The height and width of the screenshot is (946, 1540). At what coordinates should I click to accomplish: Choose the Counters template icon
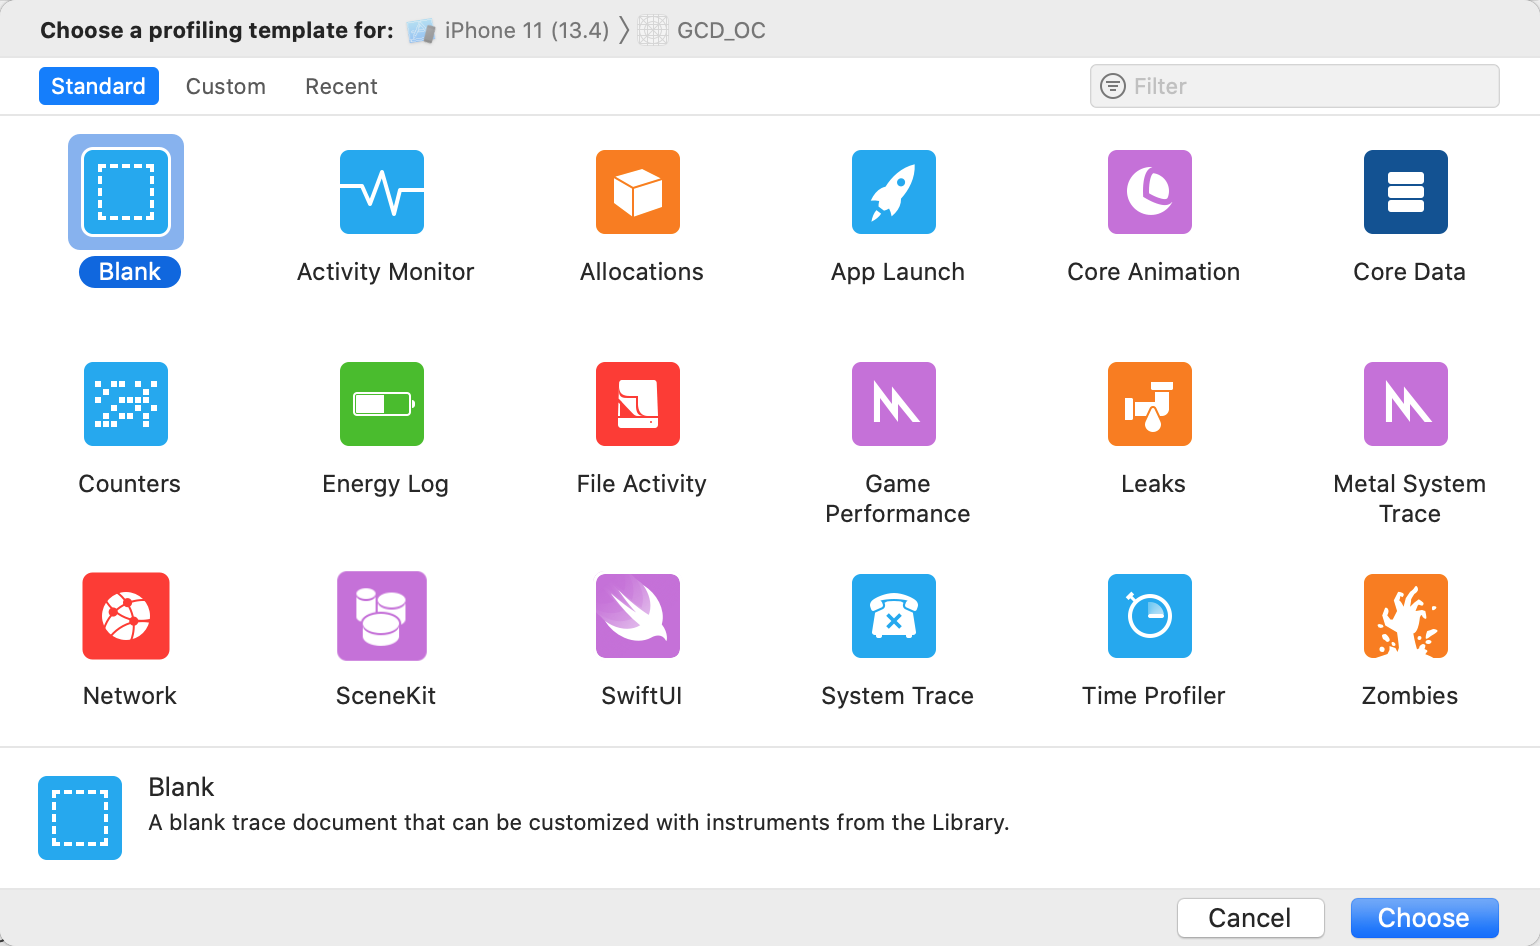(126, 404)
